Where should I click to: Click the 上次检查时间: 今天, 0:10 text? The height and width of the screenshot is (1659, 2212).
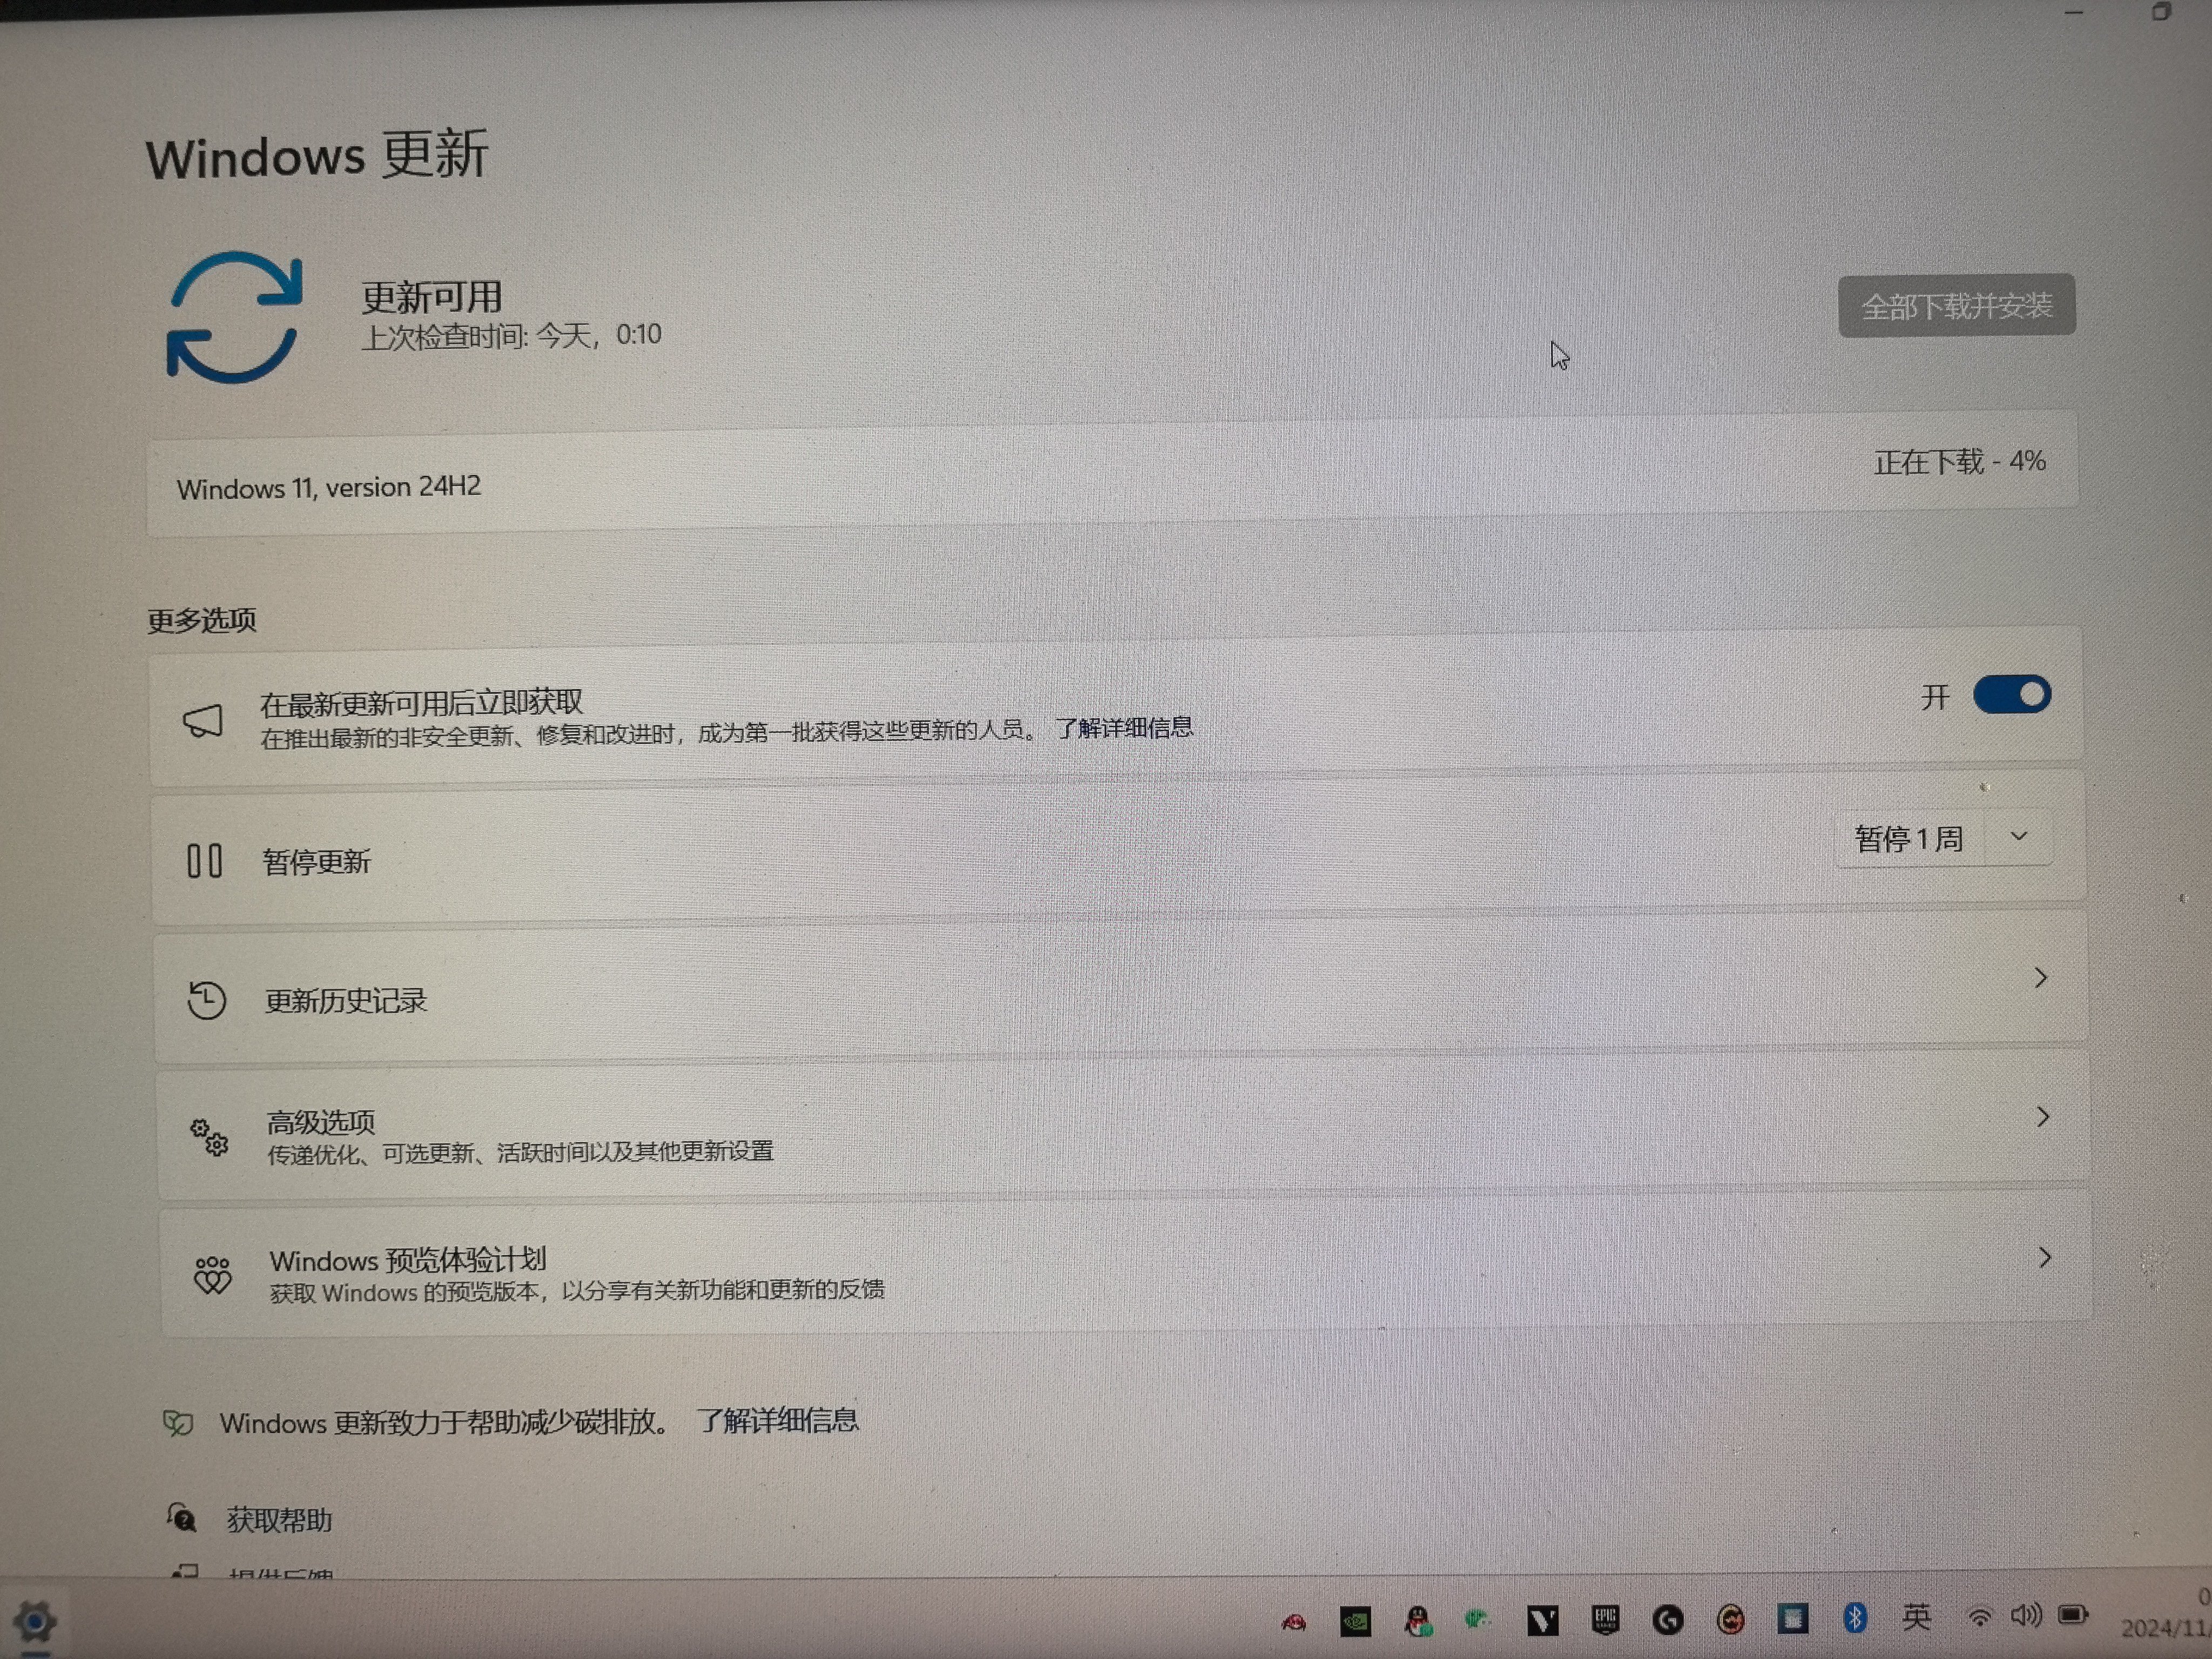pyautogui.click(x=511, y=336)
